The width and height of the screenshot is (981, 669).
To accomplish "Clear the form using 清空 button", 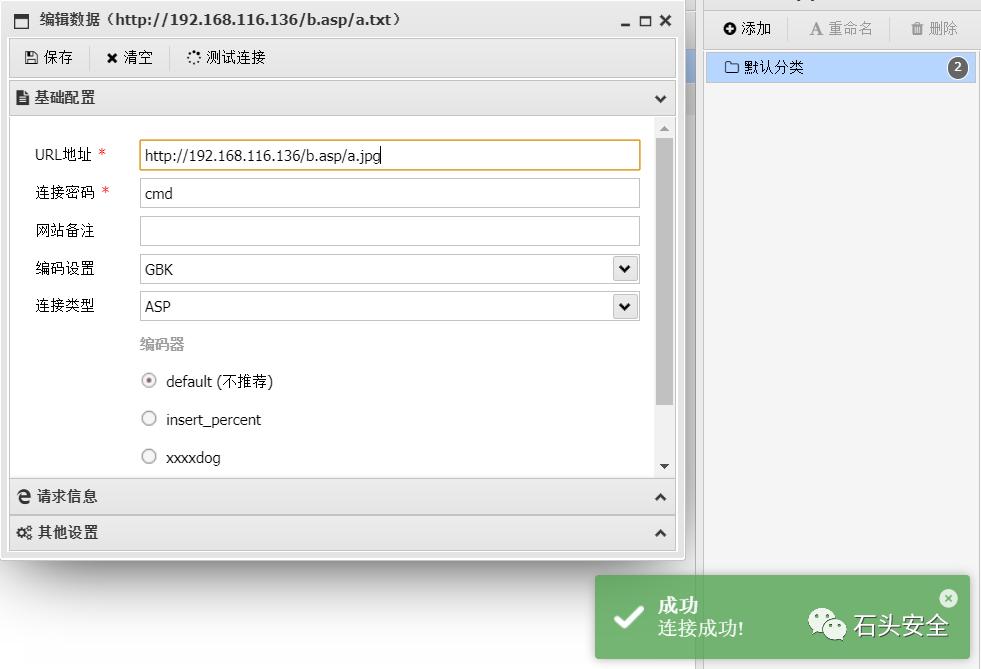I will coord(130,58).
